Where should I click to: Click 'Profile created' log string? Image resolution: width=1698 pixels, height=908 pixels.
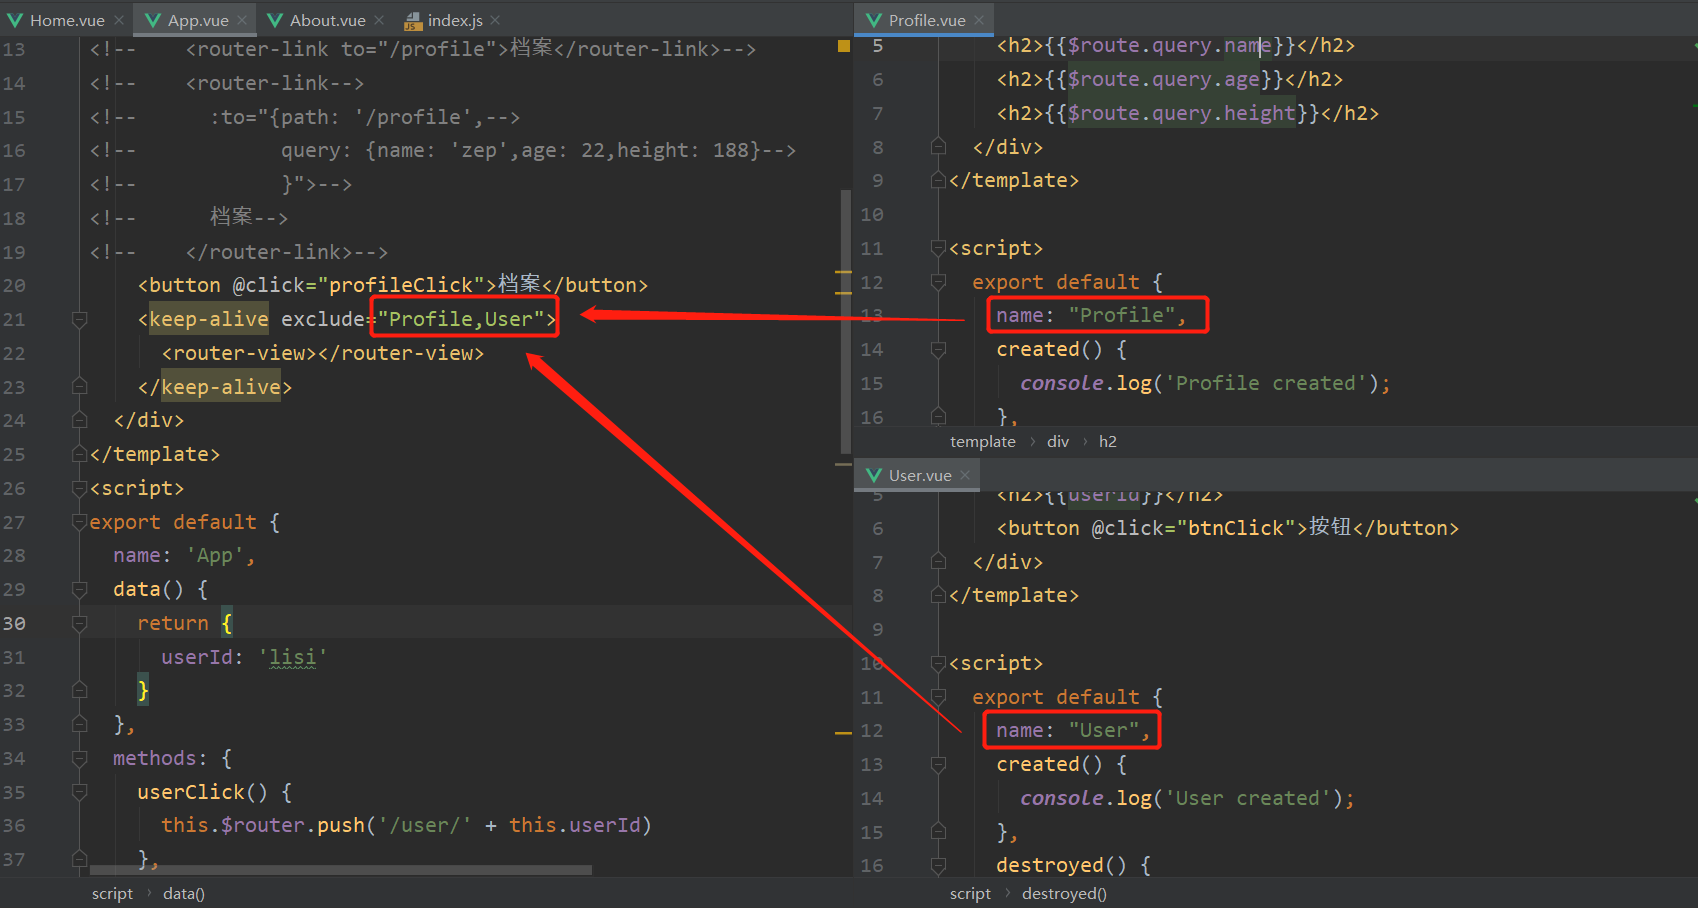(1266, 383)
